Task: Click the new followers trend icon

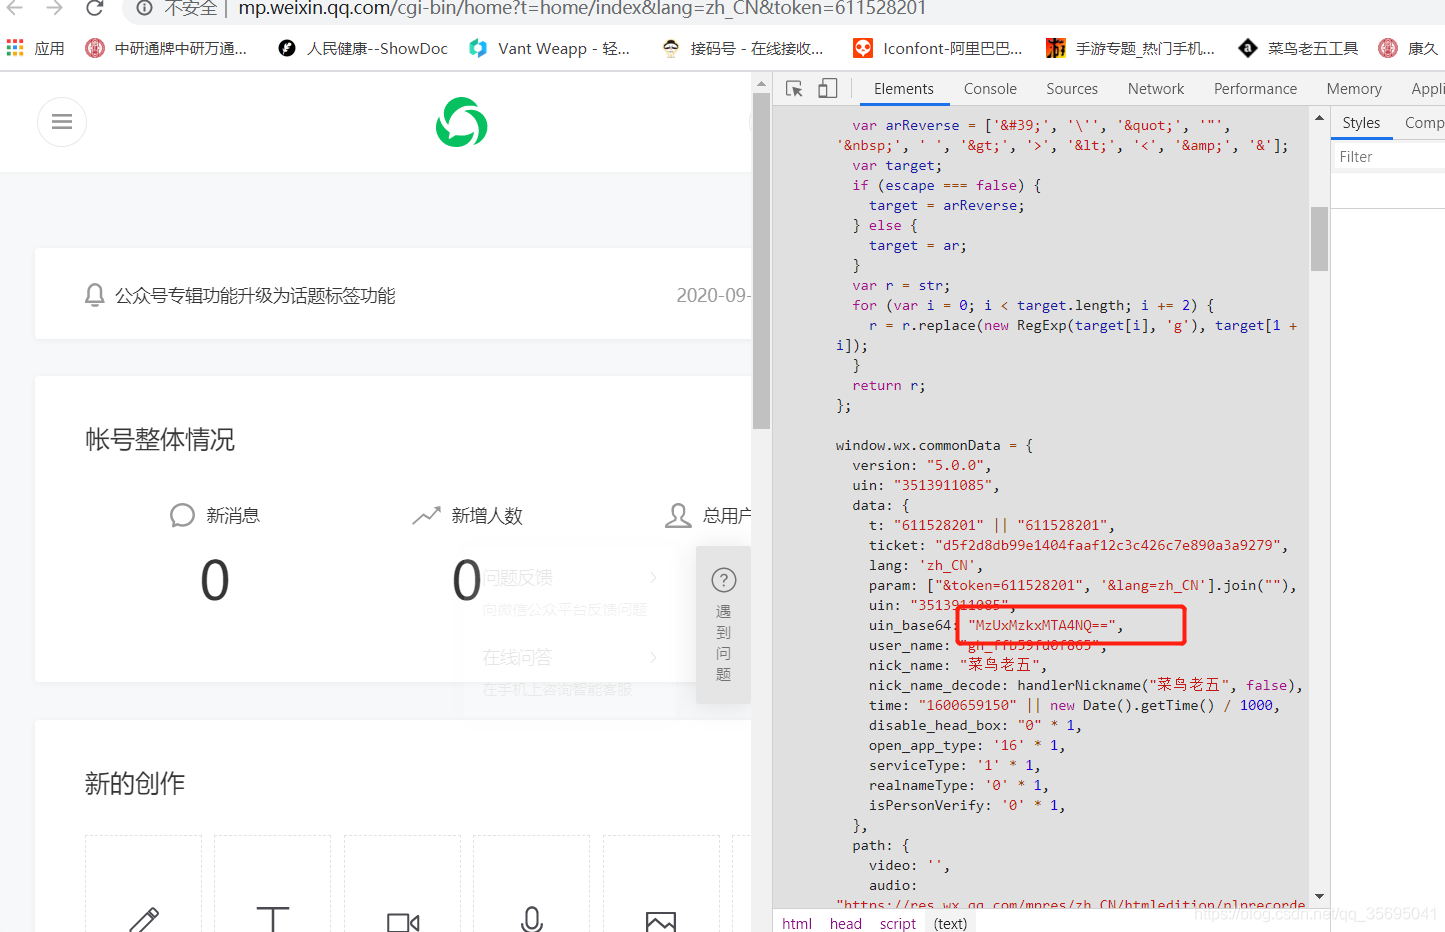Action: 426,515
